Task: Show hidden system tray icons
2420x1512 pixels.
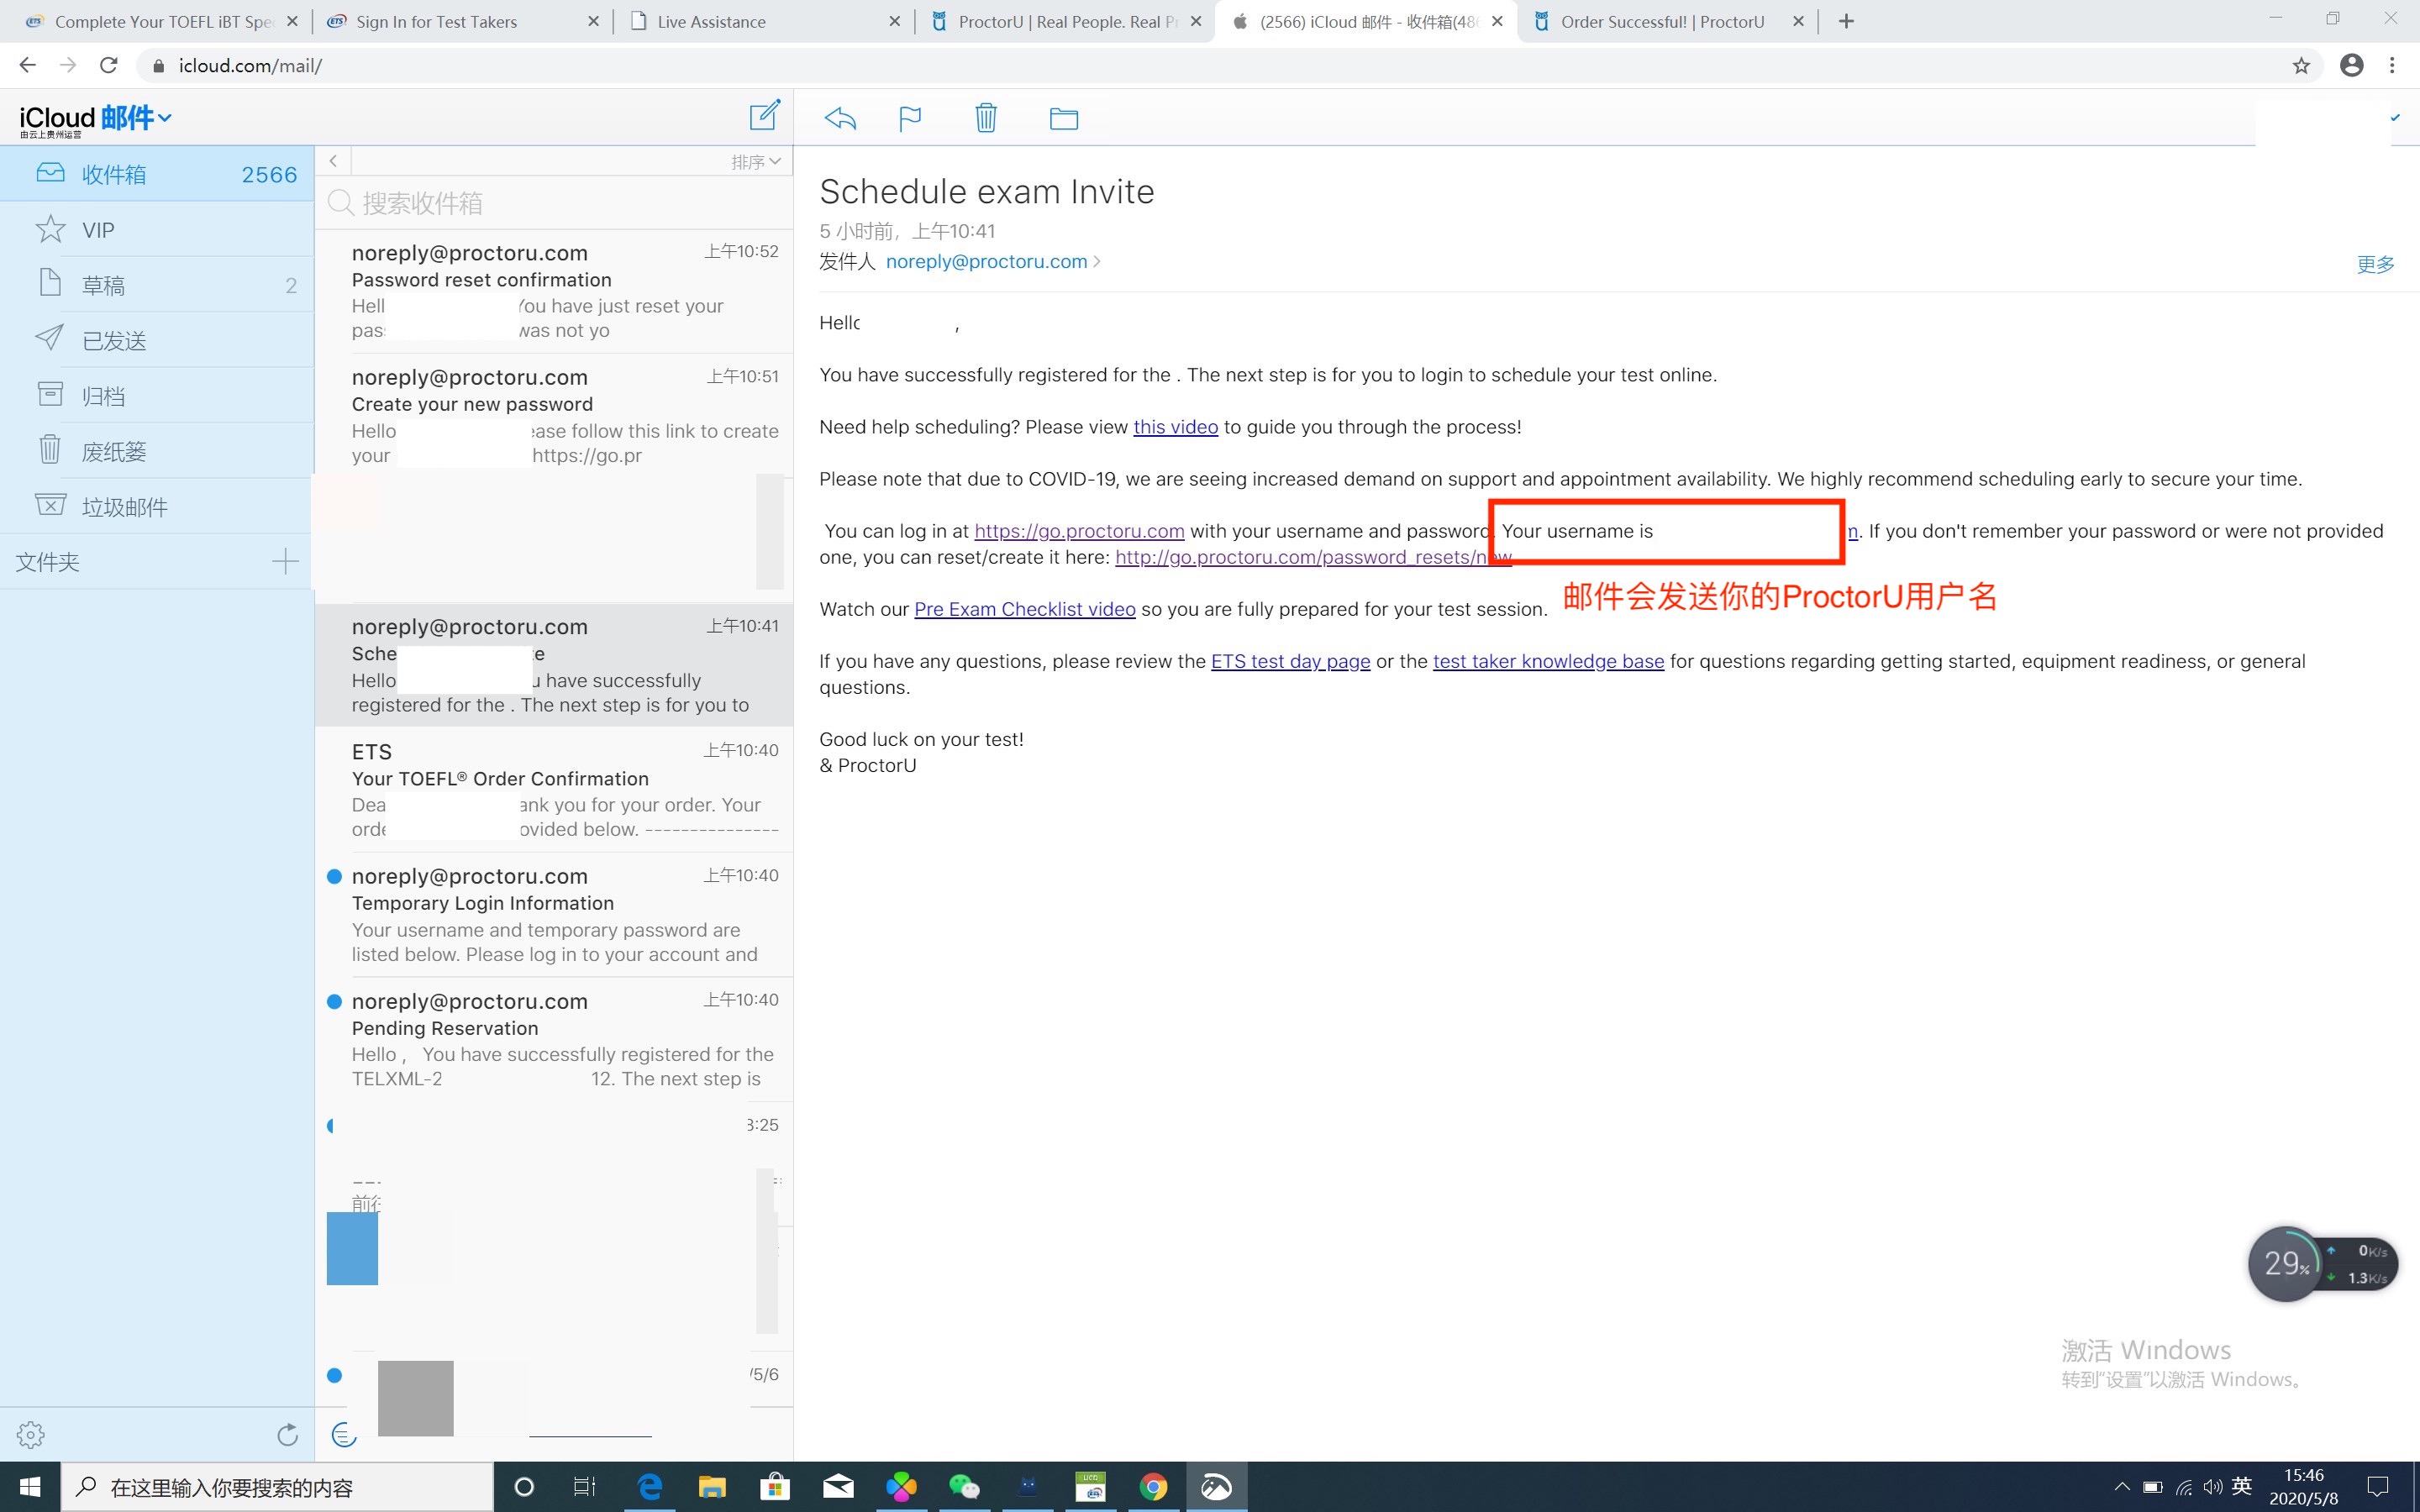Action: point(2122,1487)
